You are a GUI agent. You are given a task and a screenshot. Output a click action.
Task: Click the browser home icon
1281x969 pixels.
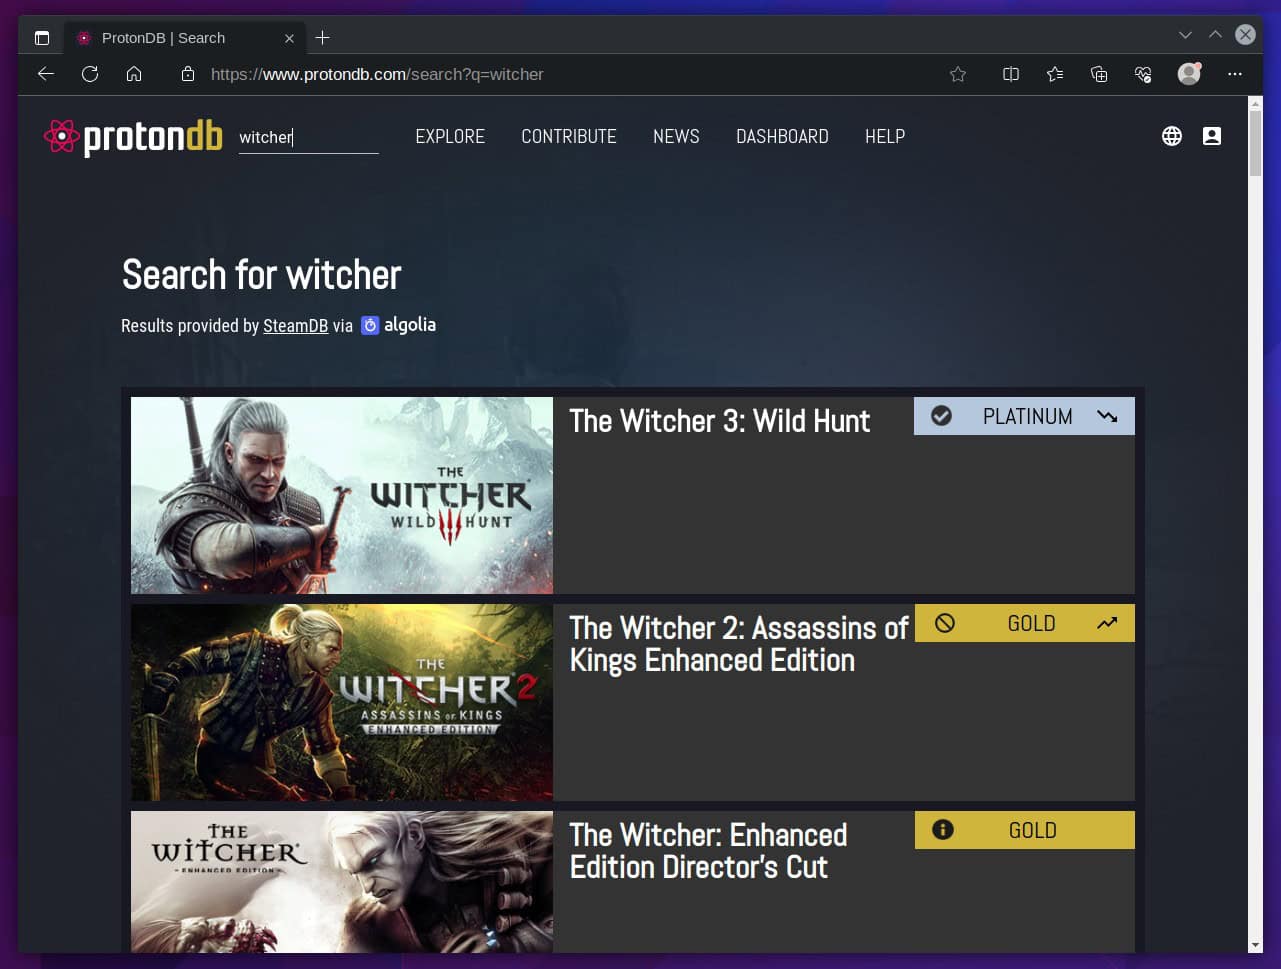[134, 74]
